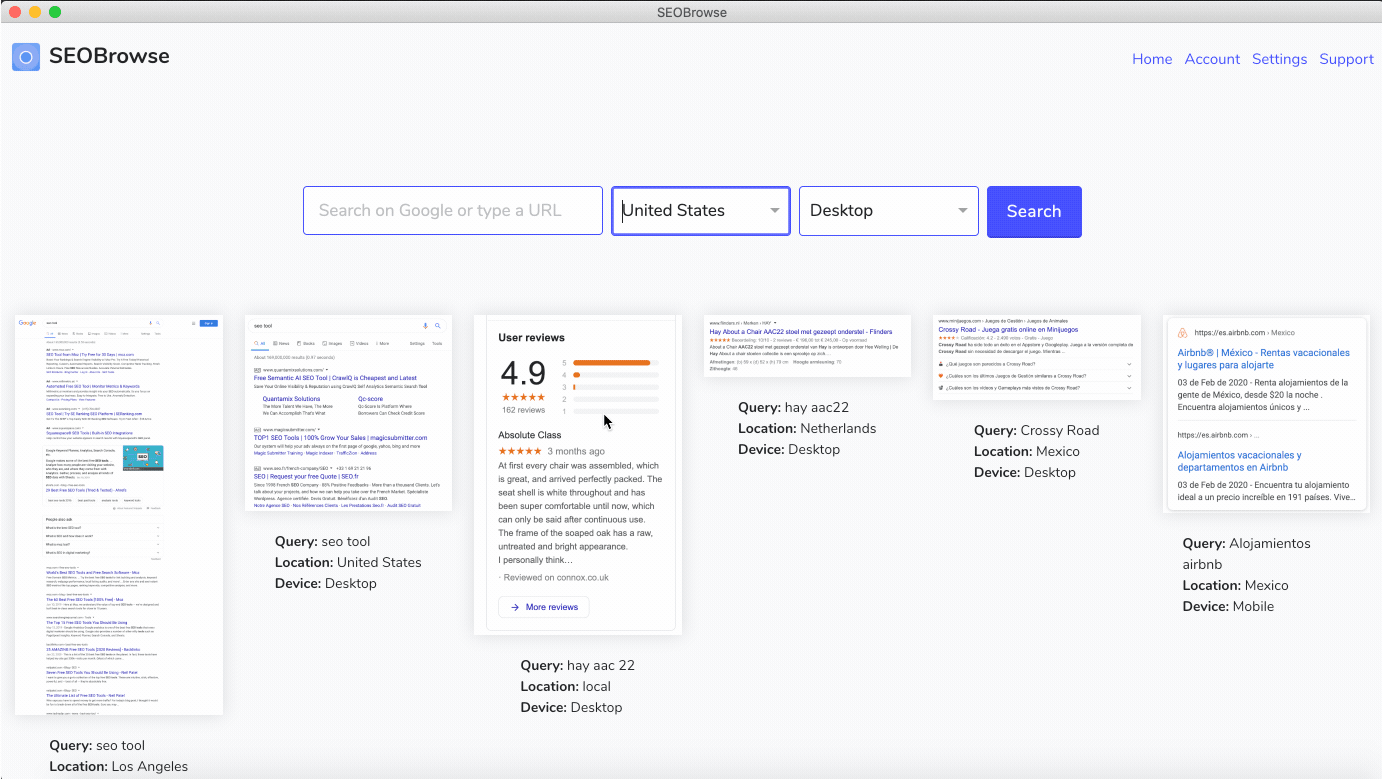Click the 4.9 rating number in thumbnail
Image resolution: width=1382 pixels, height=779 pixels.
pos(523,373)
